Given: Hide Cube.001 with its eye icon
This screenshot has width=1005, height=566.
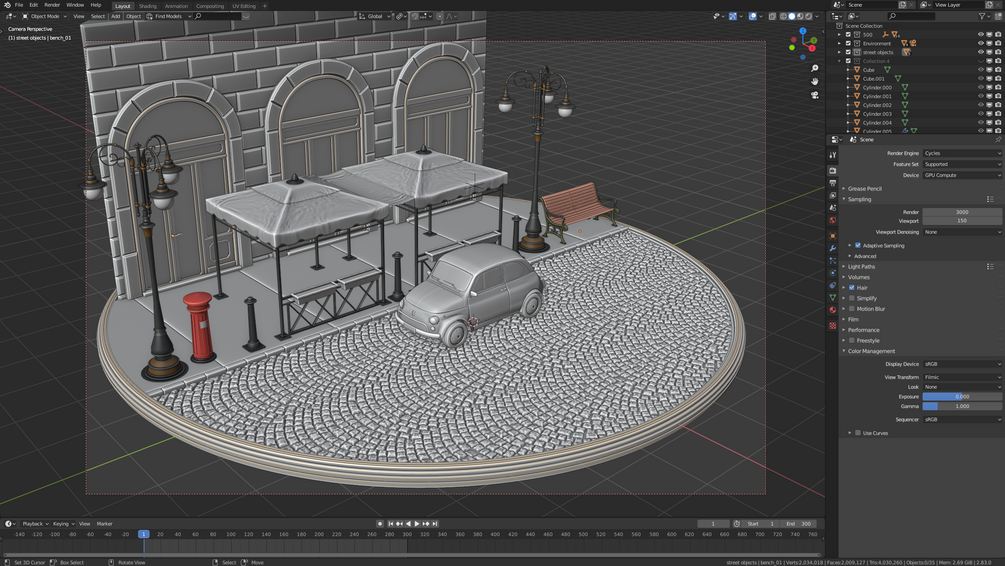Looking at the screenshot, I should [x=981, y=78].
